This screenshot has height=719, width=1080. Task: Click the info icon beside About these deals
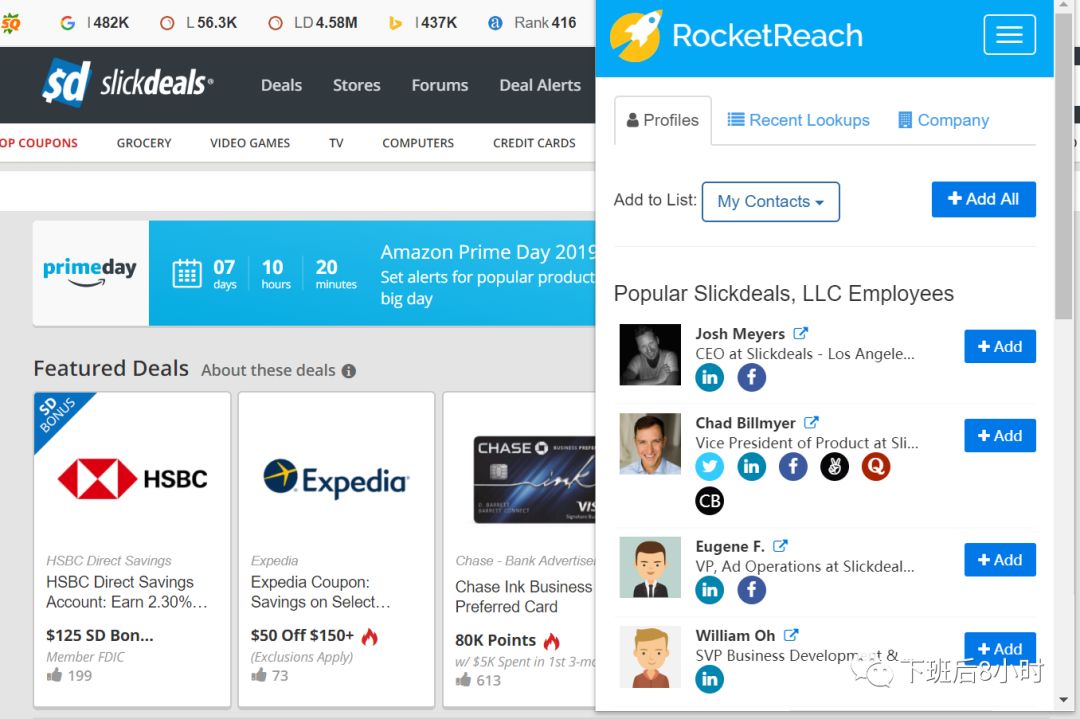click(x=349, y=371)
